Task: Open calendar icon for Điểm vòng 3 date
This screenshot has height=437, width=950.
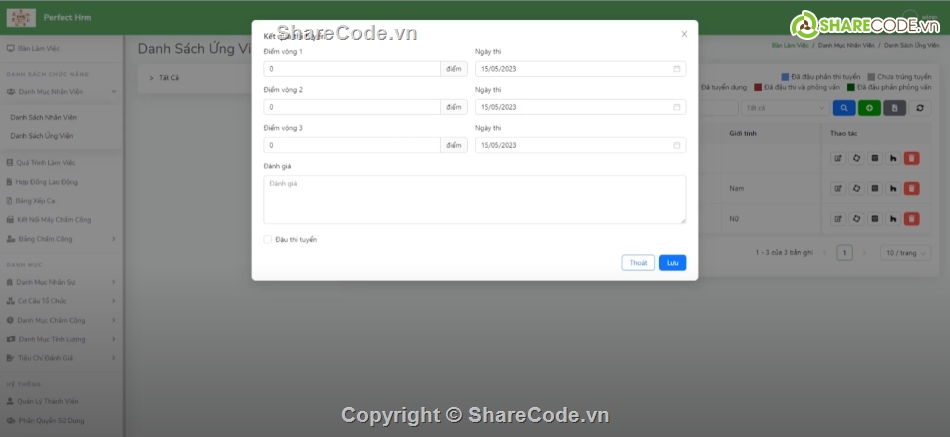Action: pyautogui.click(x=677, y=145)
